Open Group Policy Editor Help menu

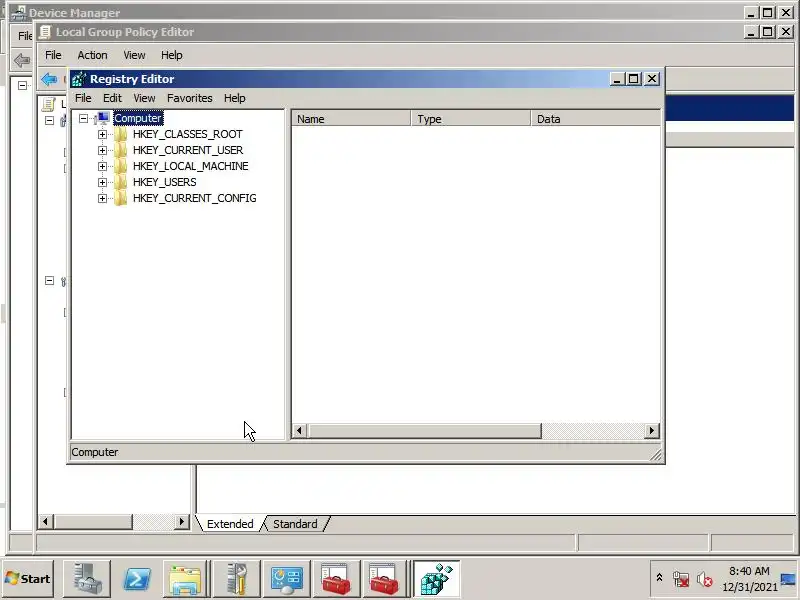pyautogui.click(x=171, y=55)
